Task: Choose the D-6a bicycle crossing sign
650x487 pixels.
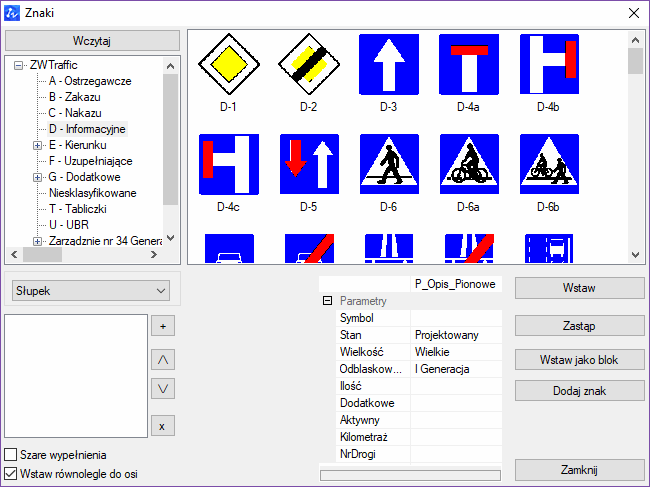Action: point(469,164)
